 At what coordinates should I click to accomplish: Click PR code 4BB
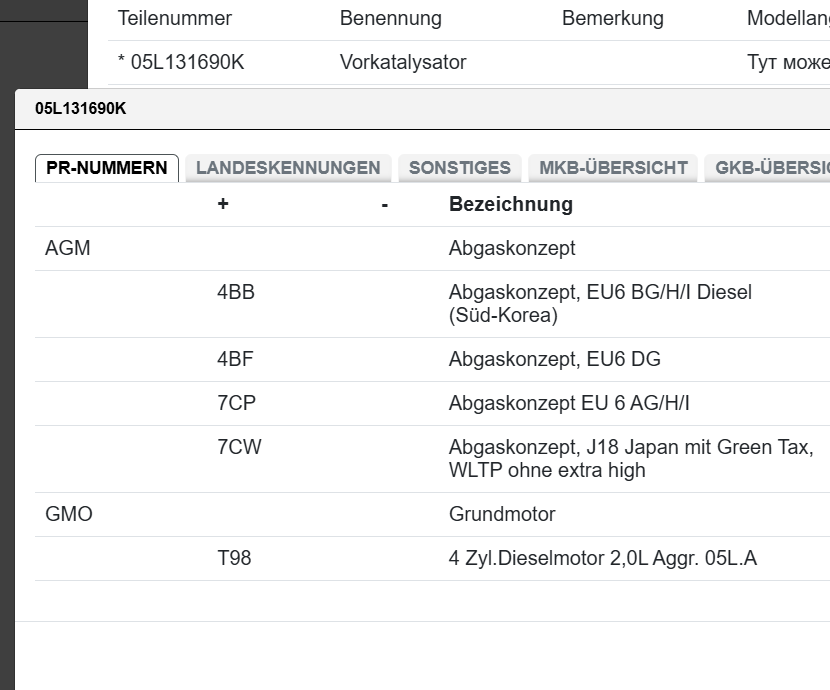coord(236,292)
